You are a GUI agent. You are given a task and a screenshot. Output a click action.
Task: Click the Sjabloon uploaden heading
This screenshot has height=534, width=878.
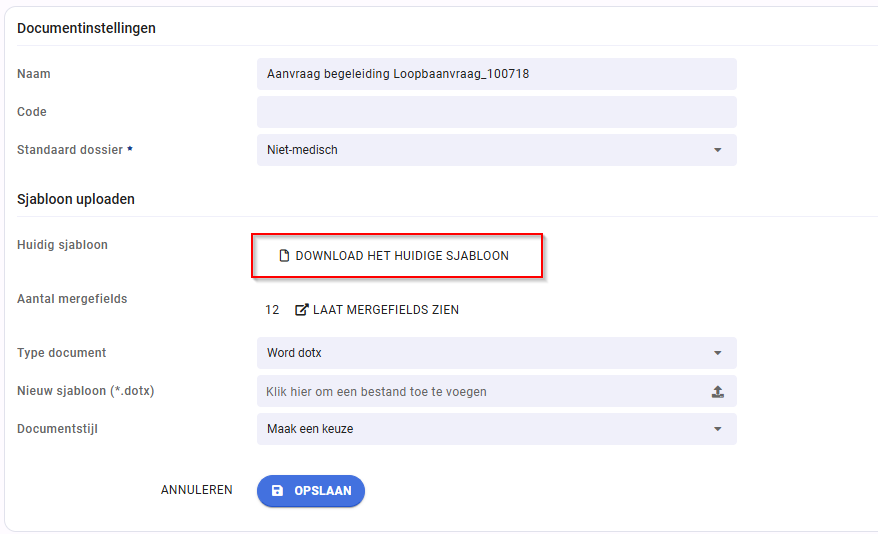[x=76, y=199]
